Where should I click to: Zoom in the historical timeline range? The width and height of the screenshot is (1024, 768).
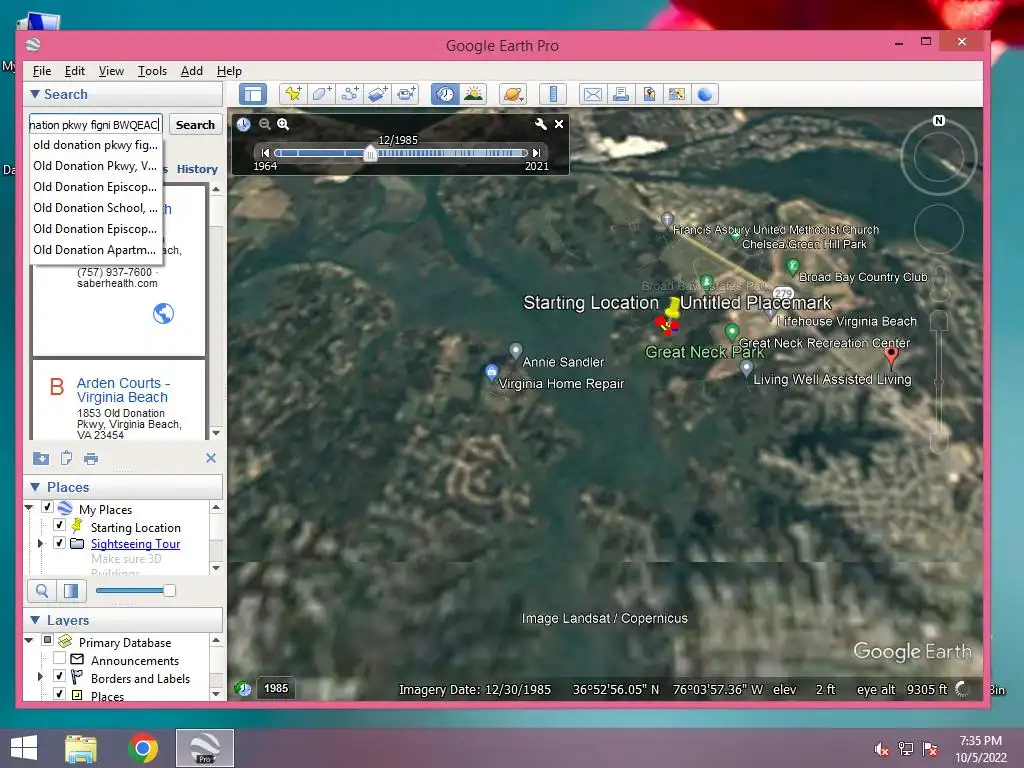283,124
